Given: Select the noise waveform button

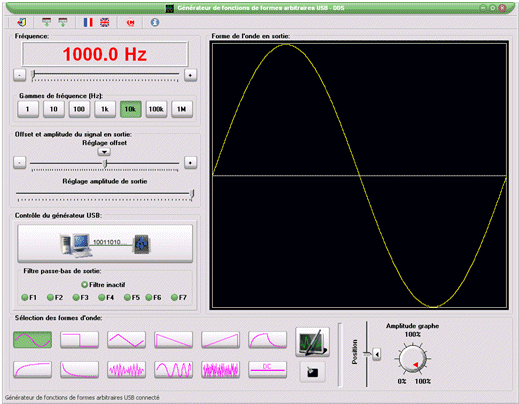Looking at the screenshot, I should [221, 369].
